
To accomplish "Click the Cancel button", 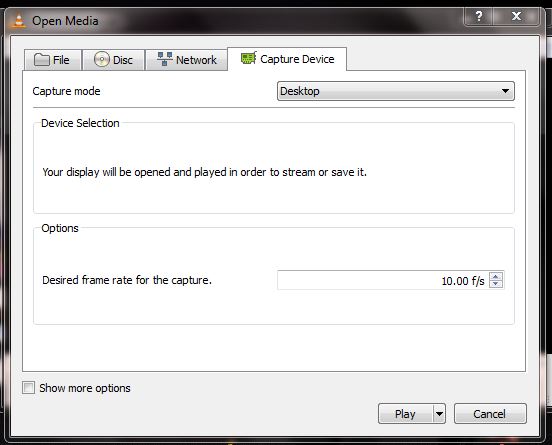I will point(490,414).
